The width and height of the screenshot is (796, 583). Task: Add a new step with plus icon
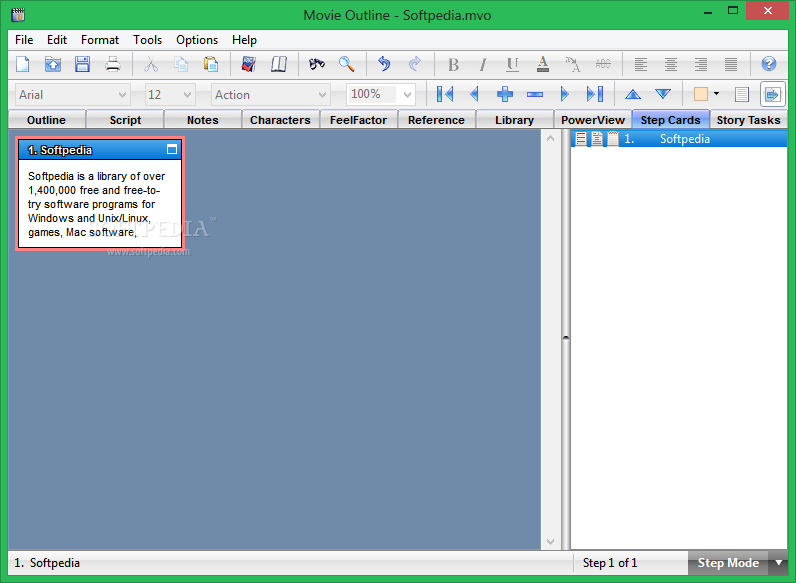pos(505,94)
